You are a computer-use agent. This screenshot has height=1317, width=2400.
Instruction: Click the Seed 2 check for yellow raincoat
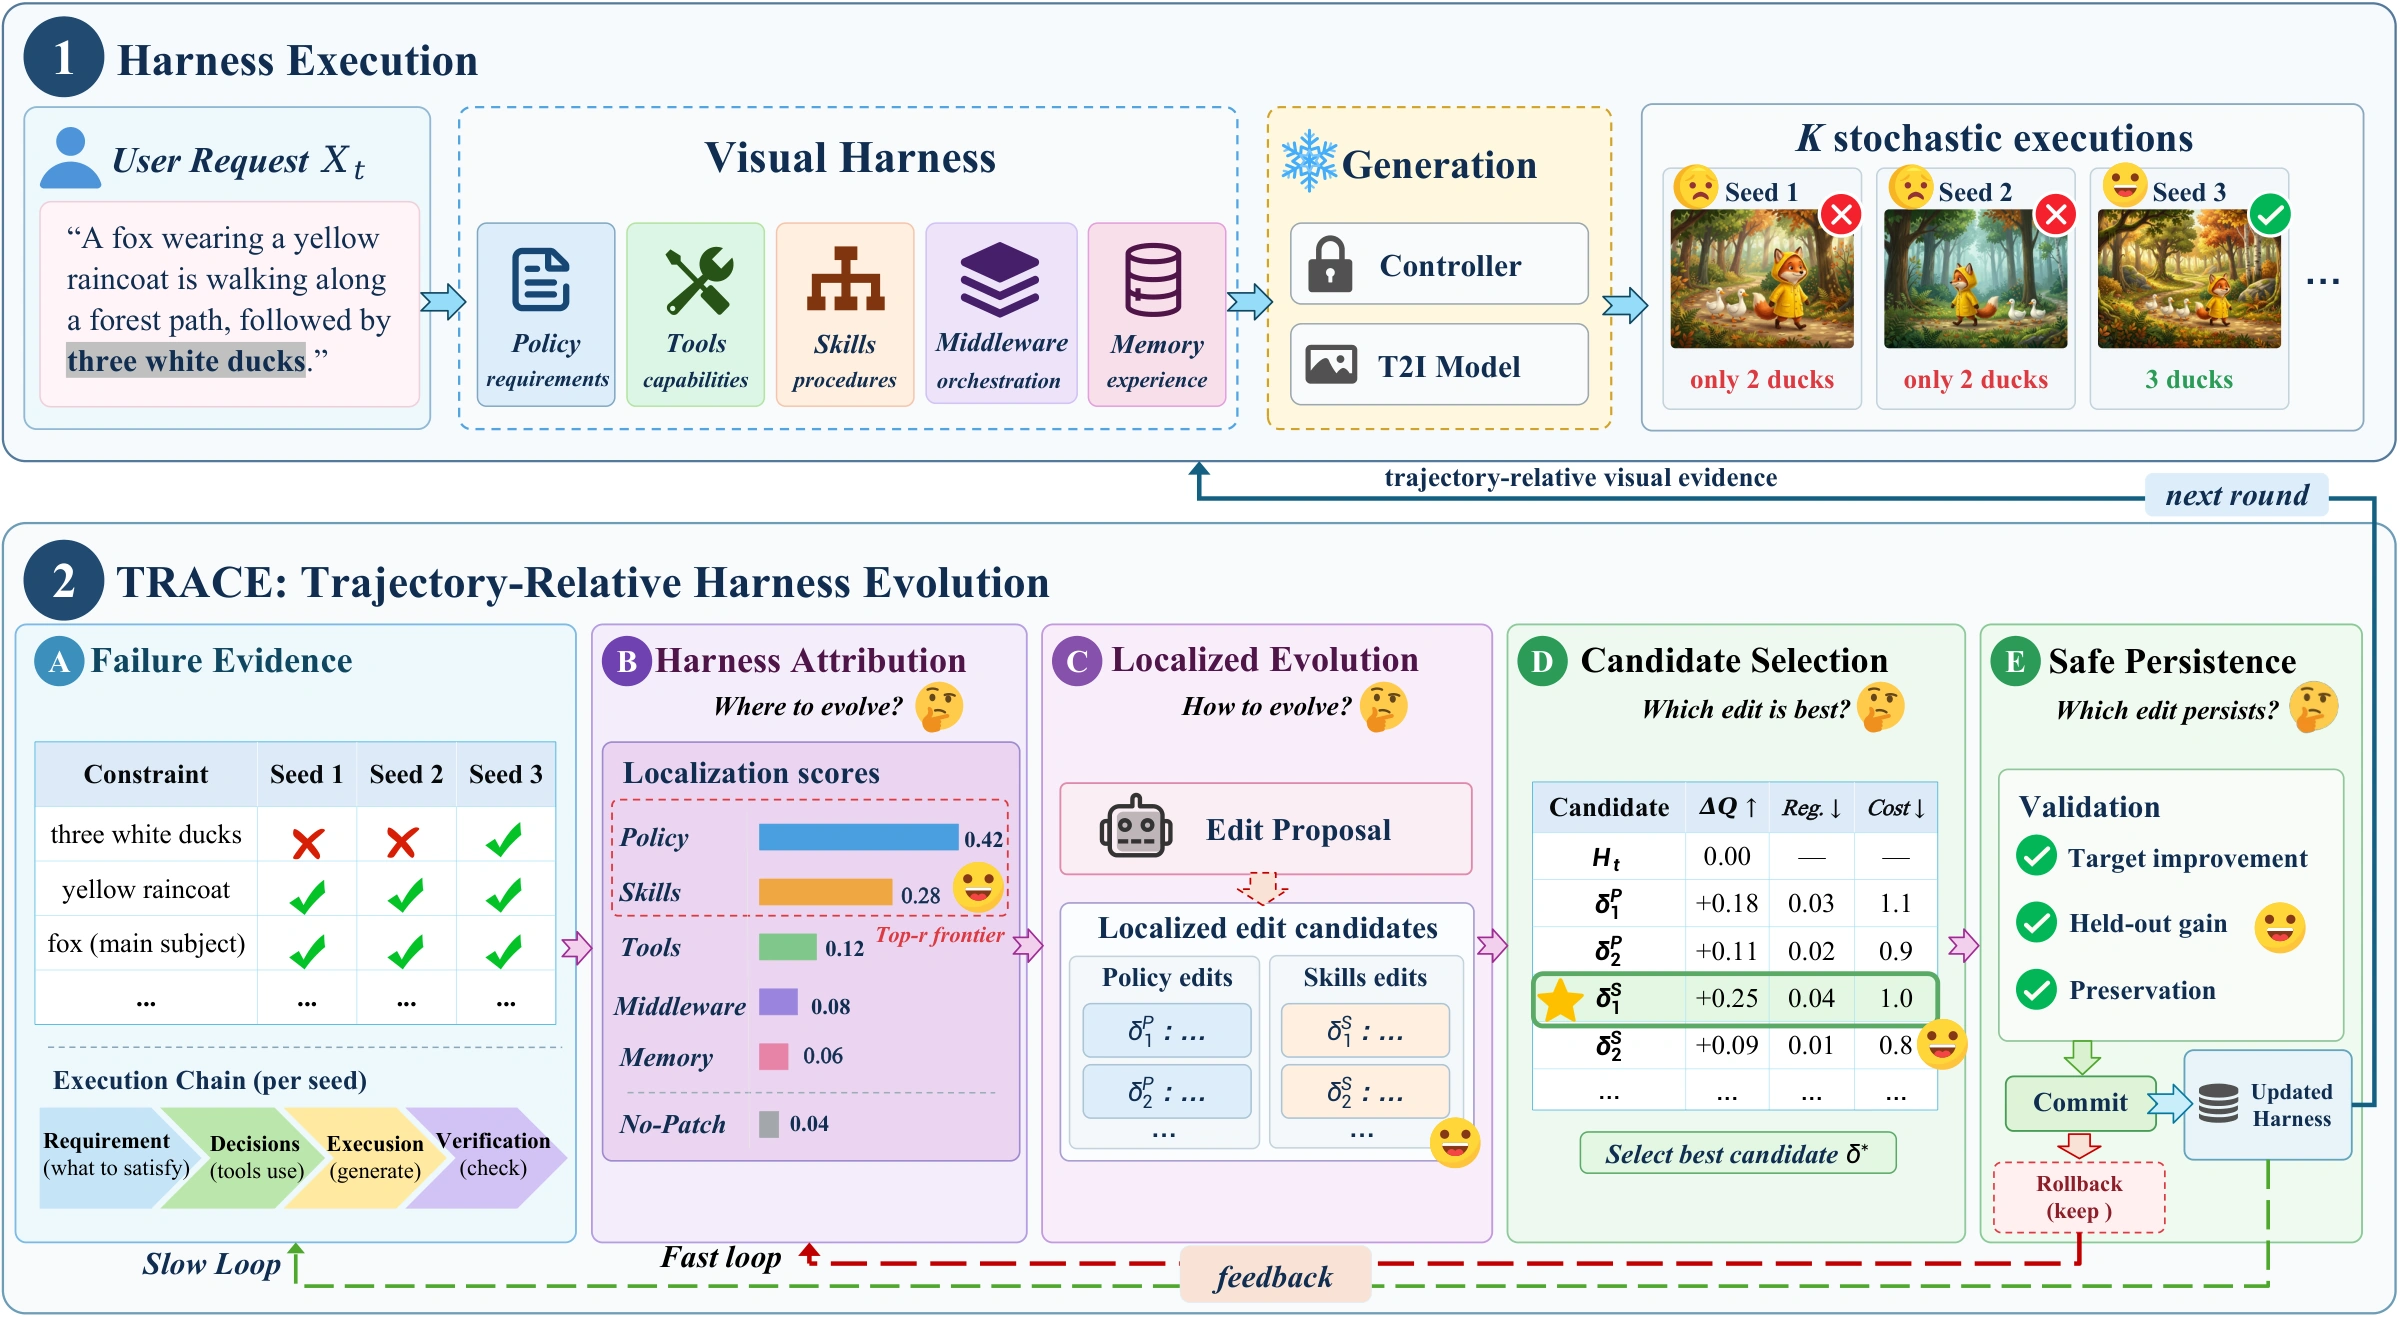tap(406, 895)
